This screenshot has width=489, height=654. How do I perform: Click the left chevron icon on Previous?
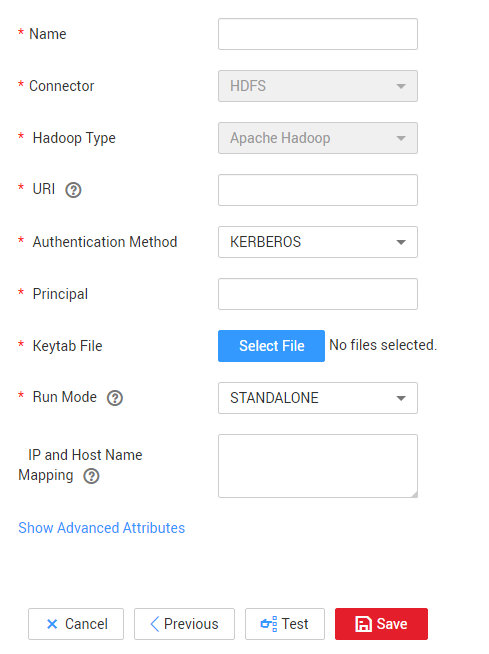tap(154, 624)
